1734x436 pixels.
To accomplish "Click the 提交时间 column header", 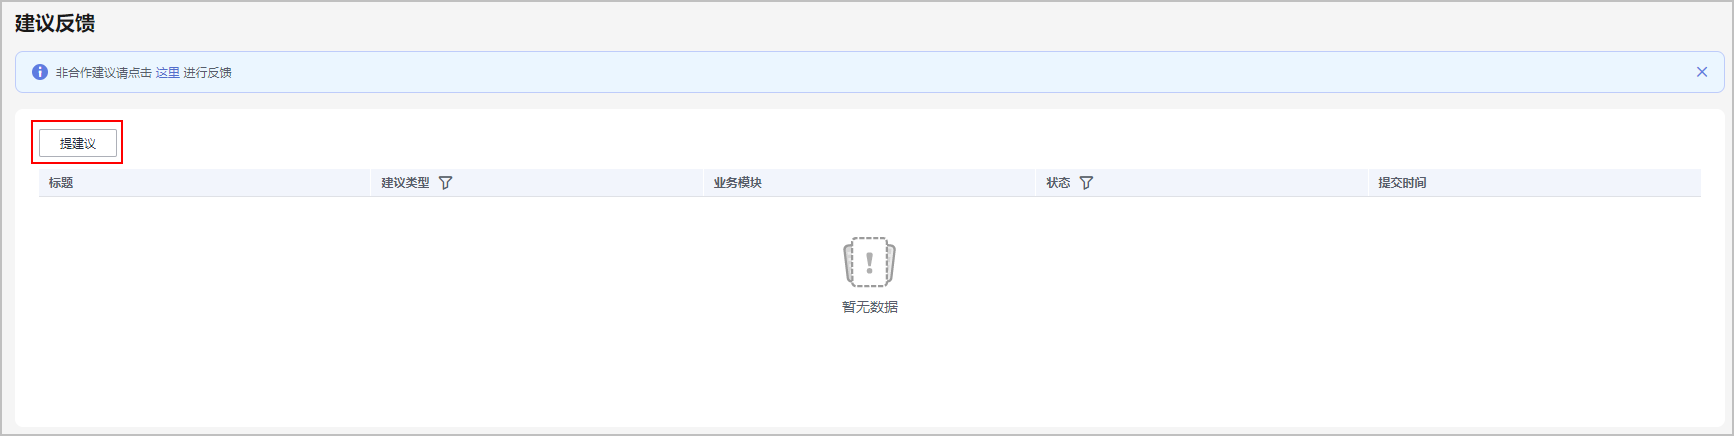I will tap(1534, 183).
